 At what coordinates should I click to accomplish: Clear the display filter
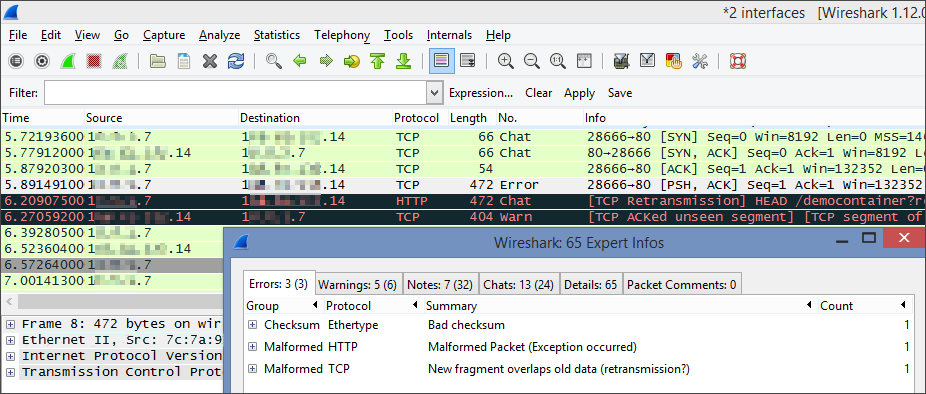click(539, 93)
